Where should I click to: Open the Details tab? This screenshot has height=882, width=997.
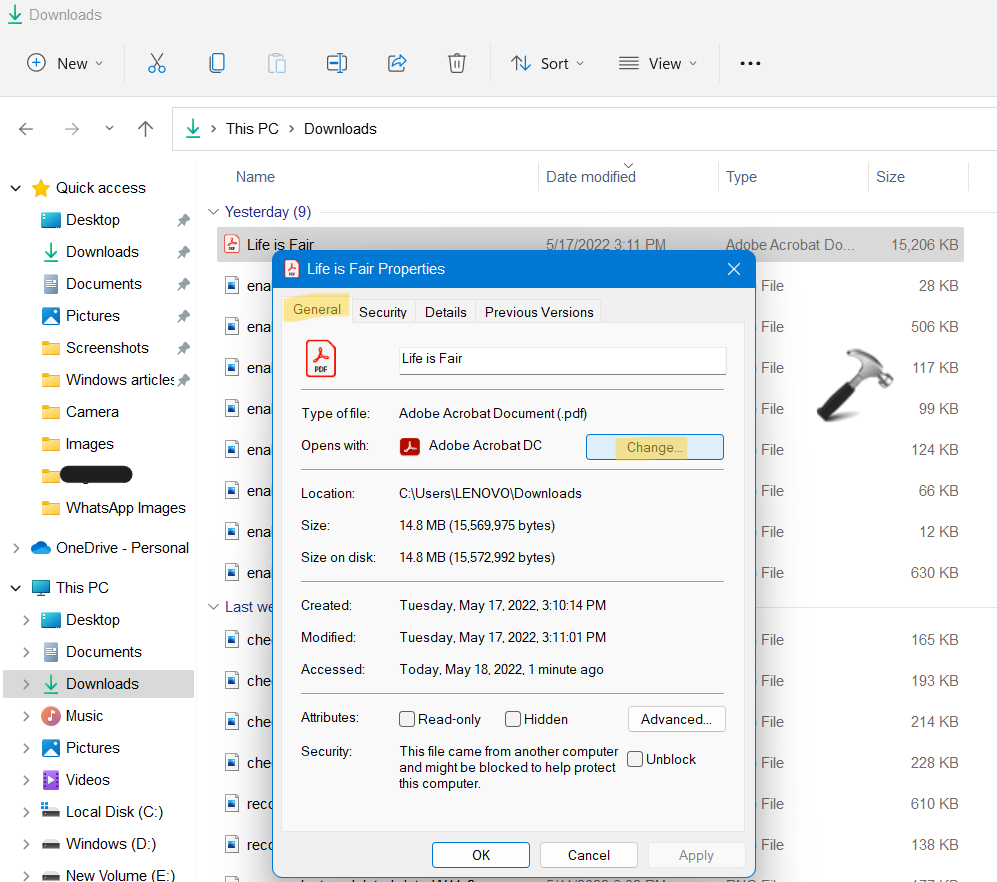[x=446, y=312]
